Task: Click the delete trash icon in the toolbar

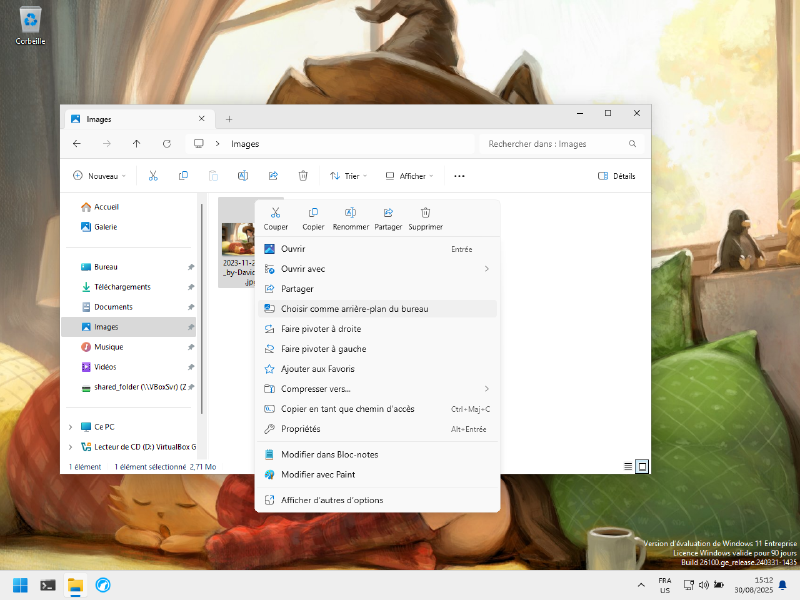Action: 303,175
